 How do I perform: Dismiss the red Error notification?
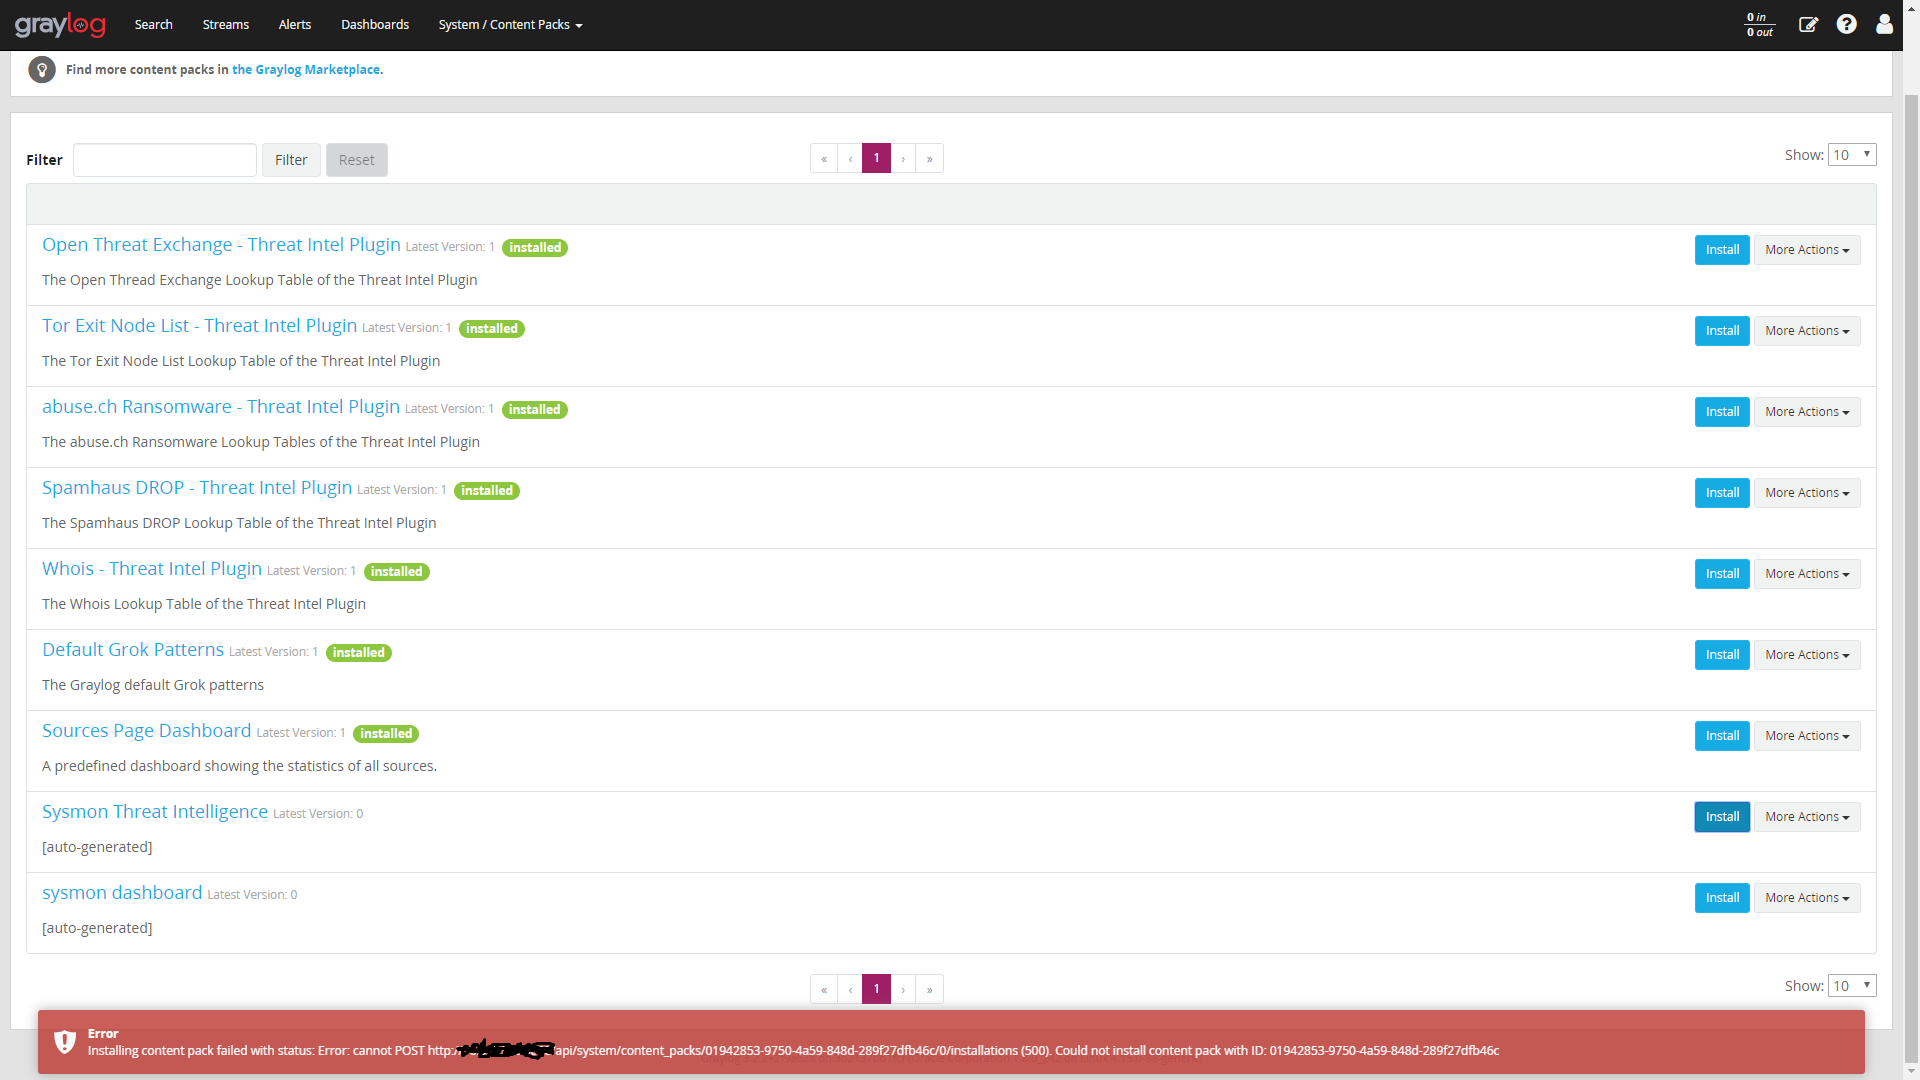coord(951,1042)
